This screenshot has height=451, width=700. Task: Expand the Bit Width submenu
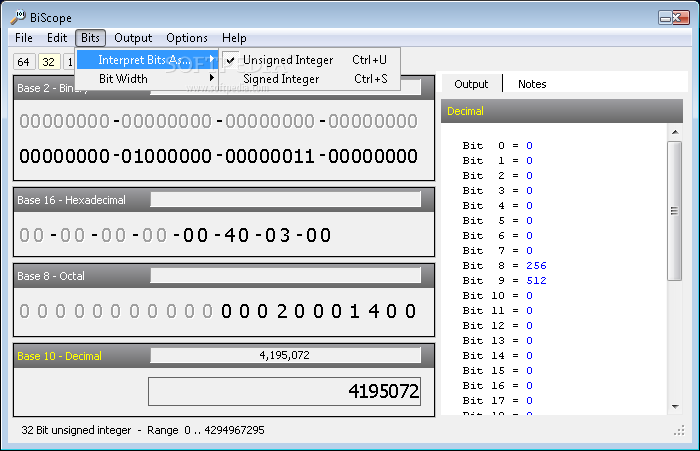[x=147, y=79]
